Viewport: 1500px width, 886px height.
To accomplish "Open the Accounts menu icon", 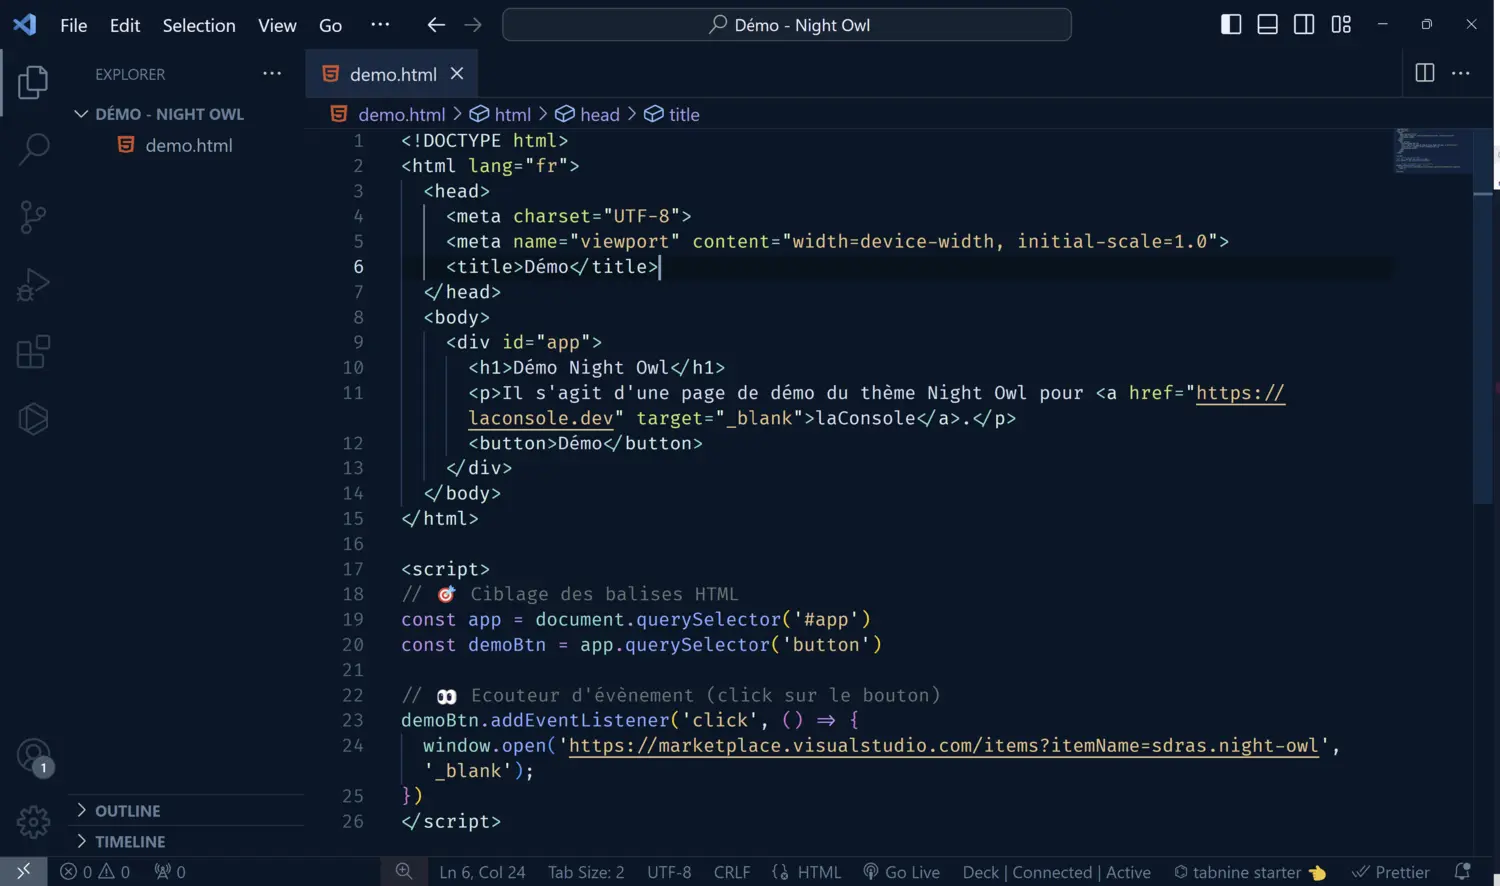I will tap(34, 756).
